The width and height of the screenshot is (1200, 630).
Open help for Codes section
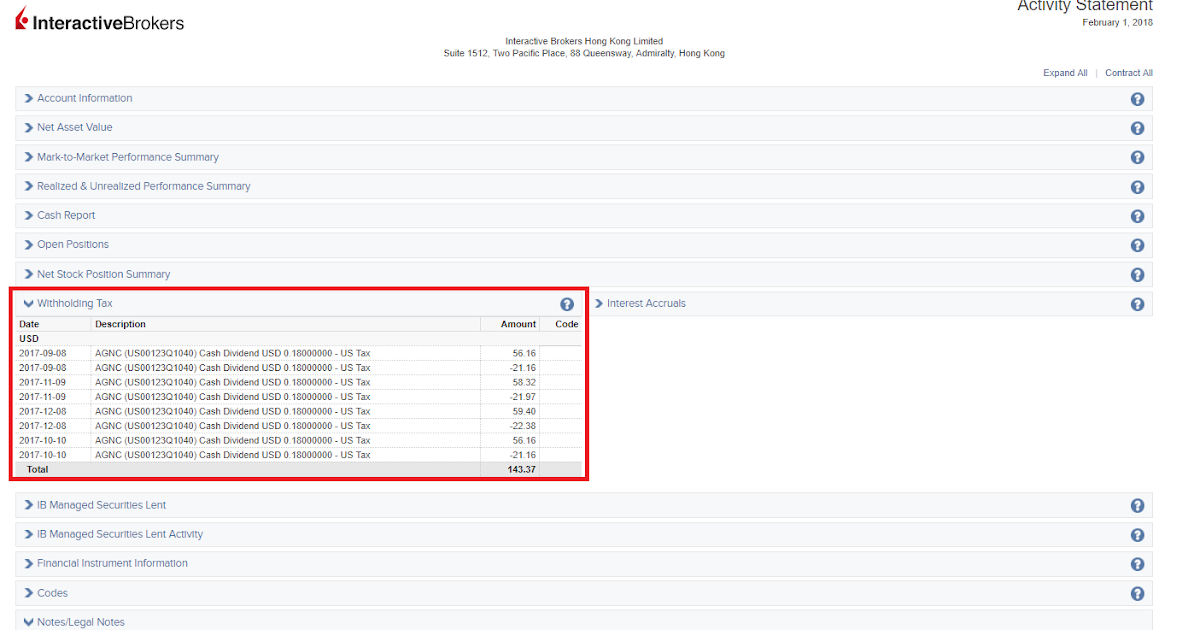[x=1137, y=594]
